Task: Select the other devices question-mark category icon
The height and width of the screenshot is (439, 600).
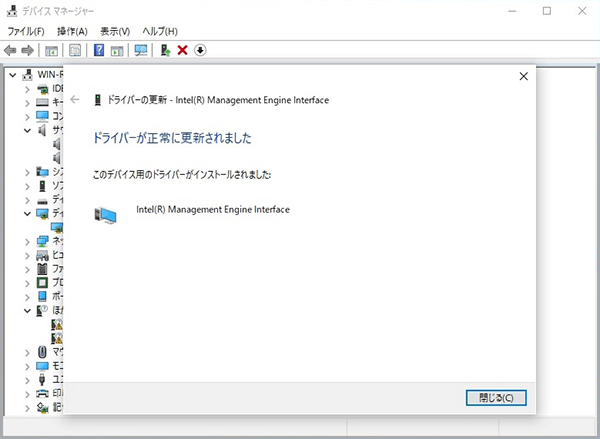Action: click(42, 310)
